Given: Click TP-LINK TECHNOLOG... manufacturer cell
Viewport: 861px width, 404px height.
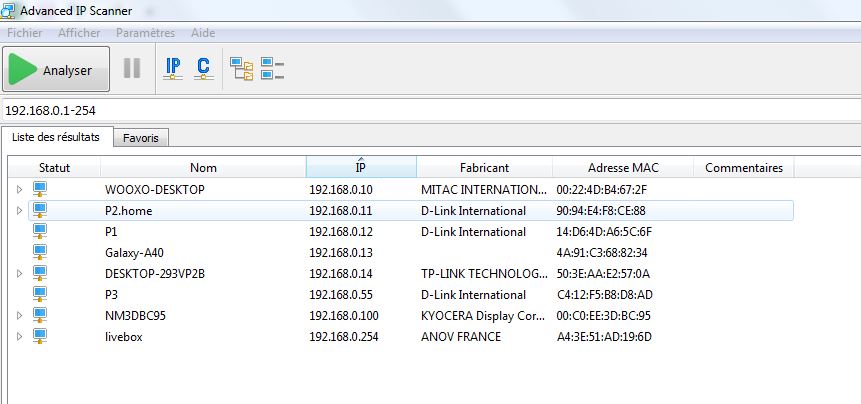Looking at the screenshot, I should click(484, 273).
